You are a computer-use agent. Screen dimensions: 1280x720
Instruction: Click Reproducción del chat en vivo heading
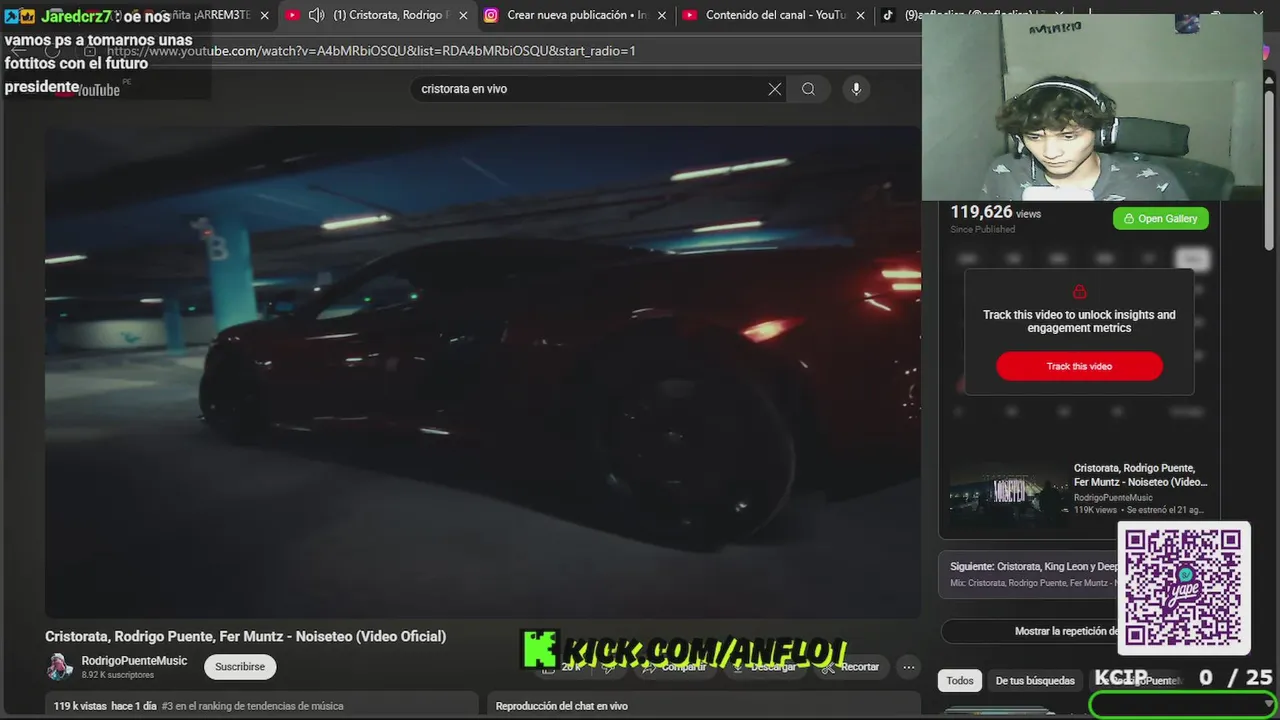562,706
